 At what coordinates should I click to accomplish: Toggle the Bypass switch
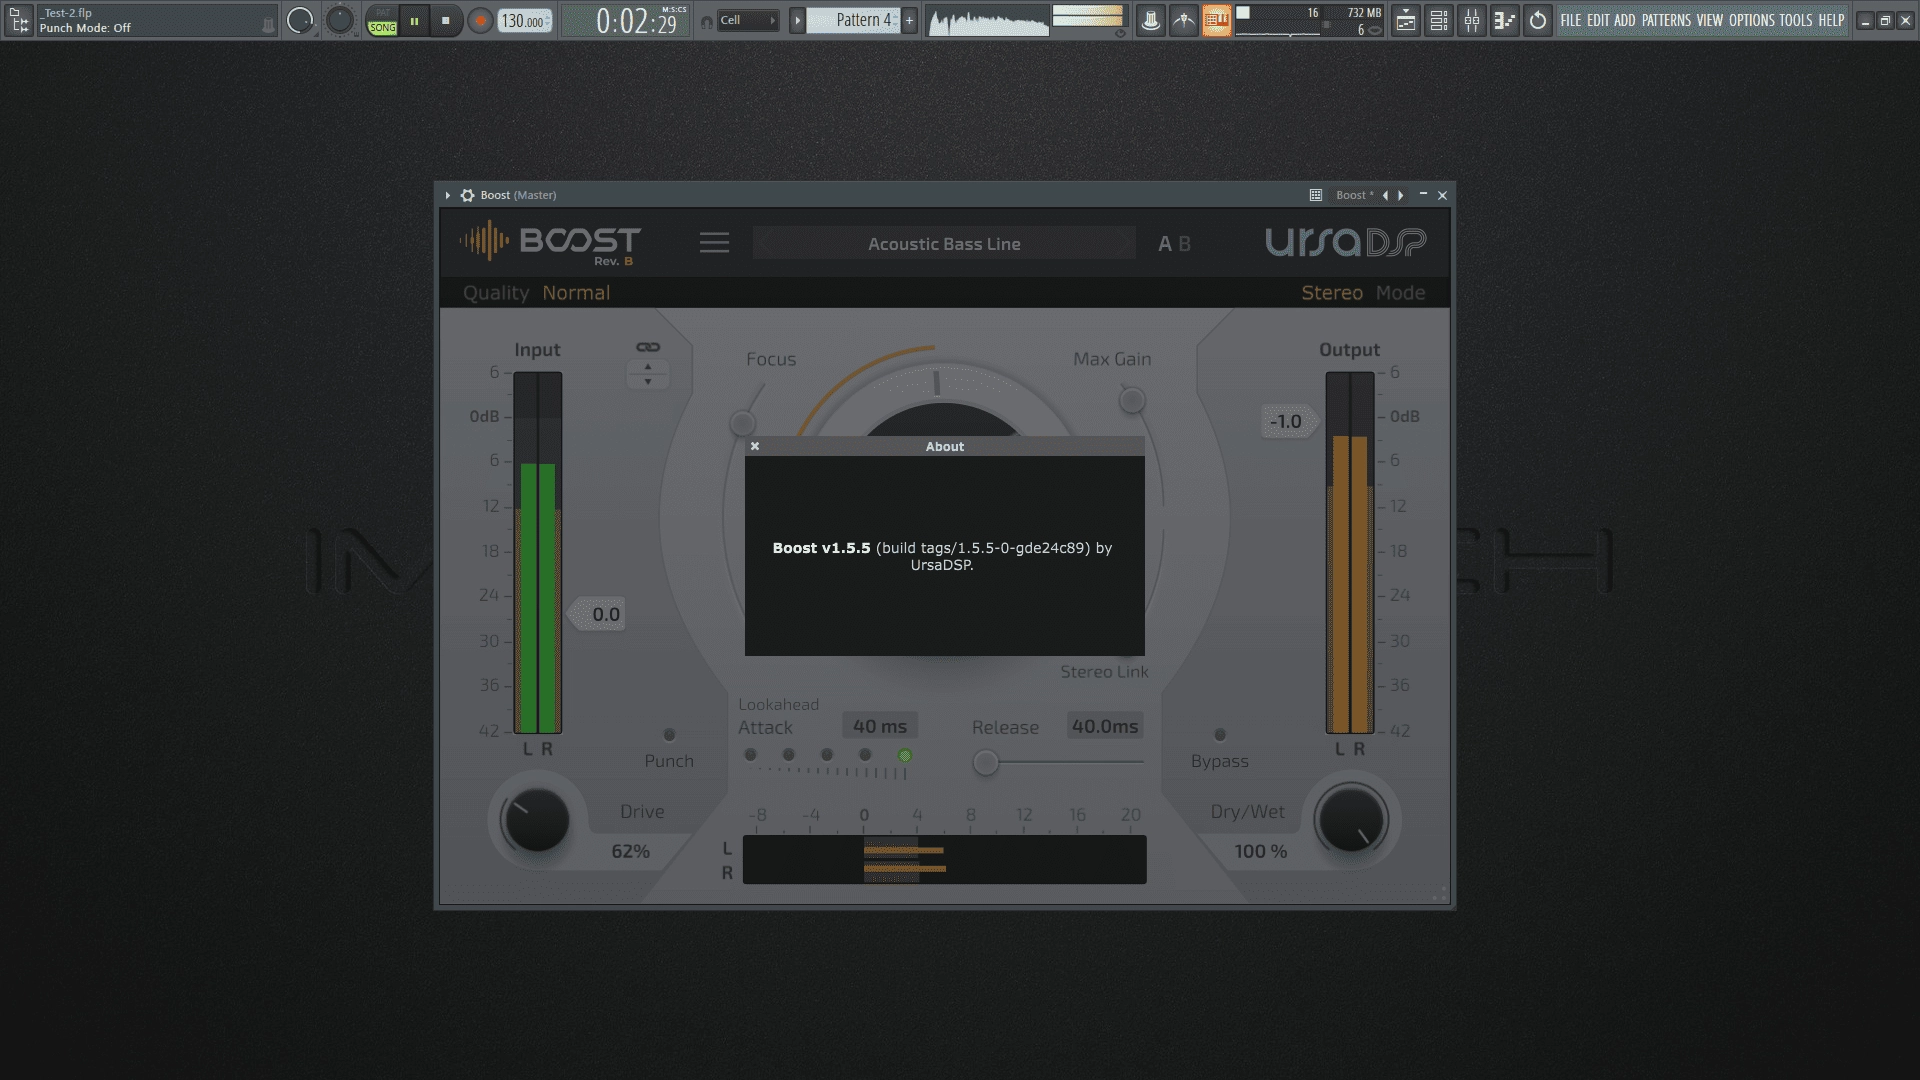pyautogui.click(x=1220, y=735)
